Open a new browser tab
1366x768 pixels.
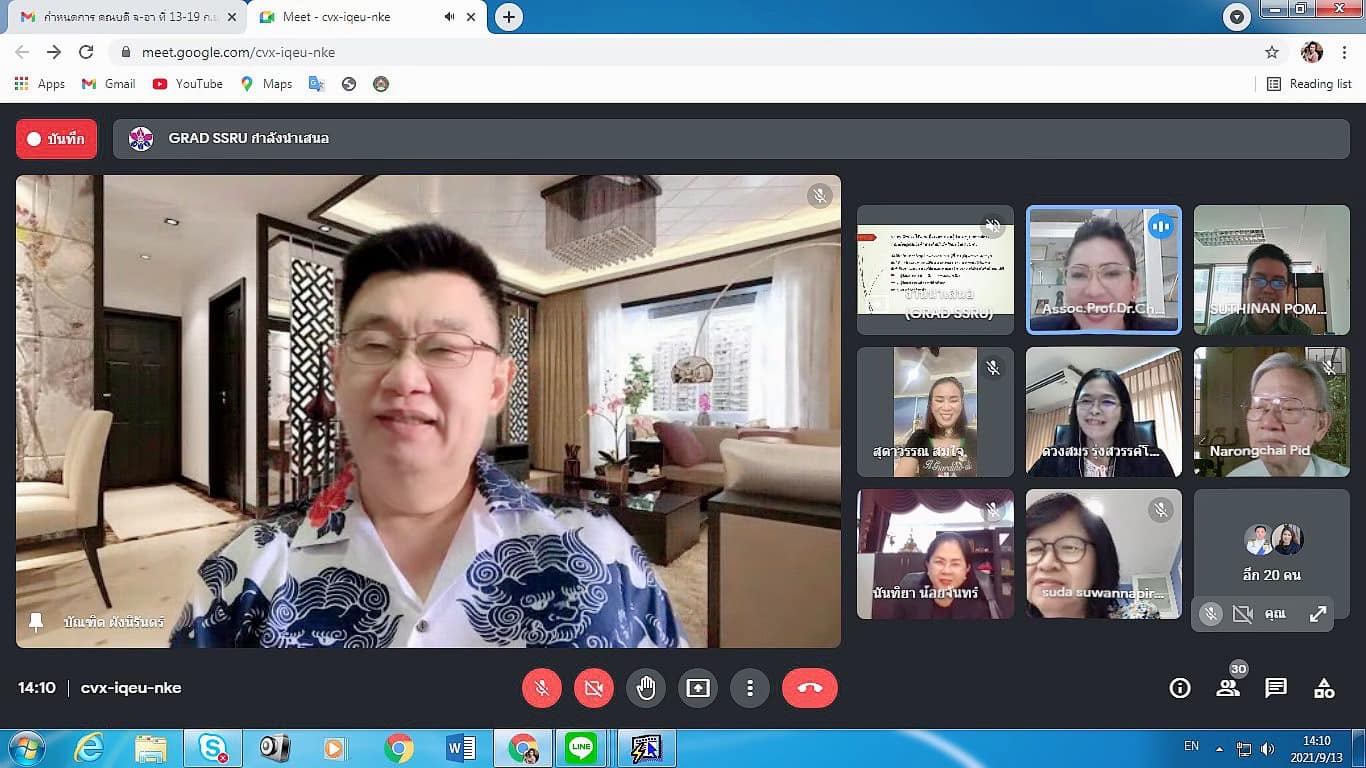click(x=509, y=17)
